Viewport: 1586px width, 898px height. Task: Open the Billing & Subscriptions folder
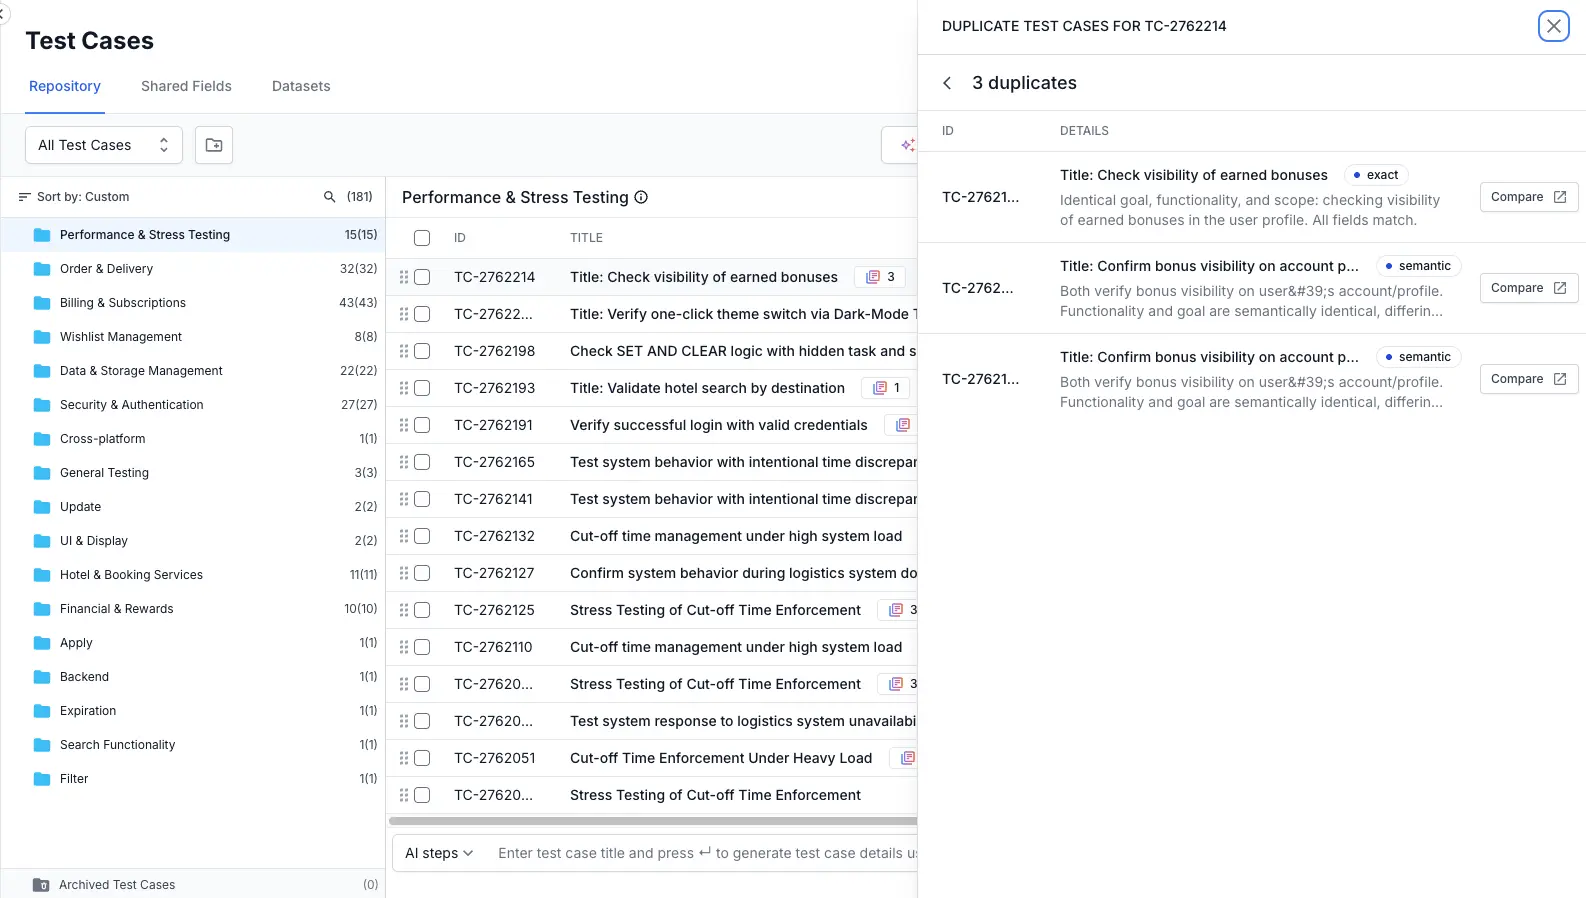click(123, 303)
